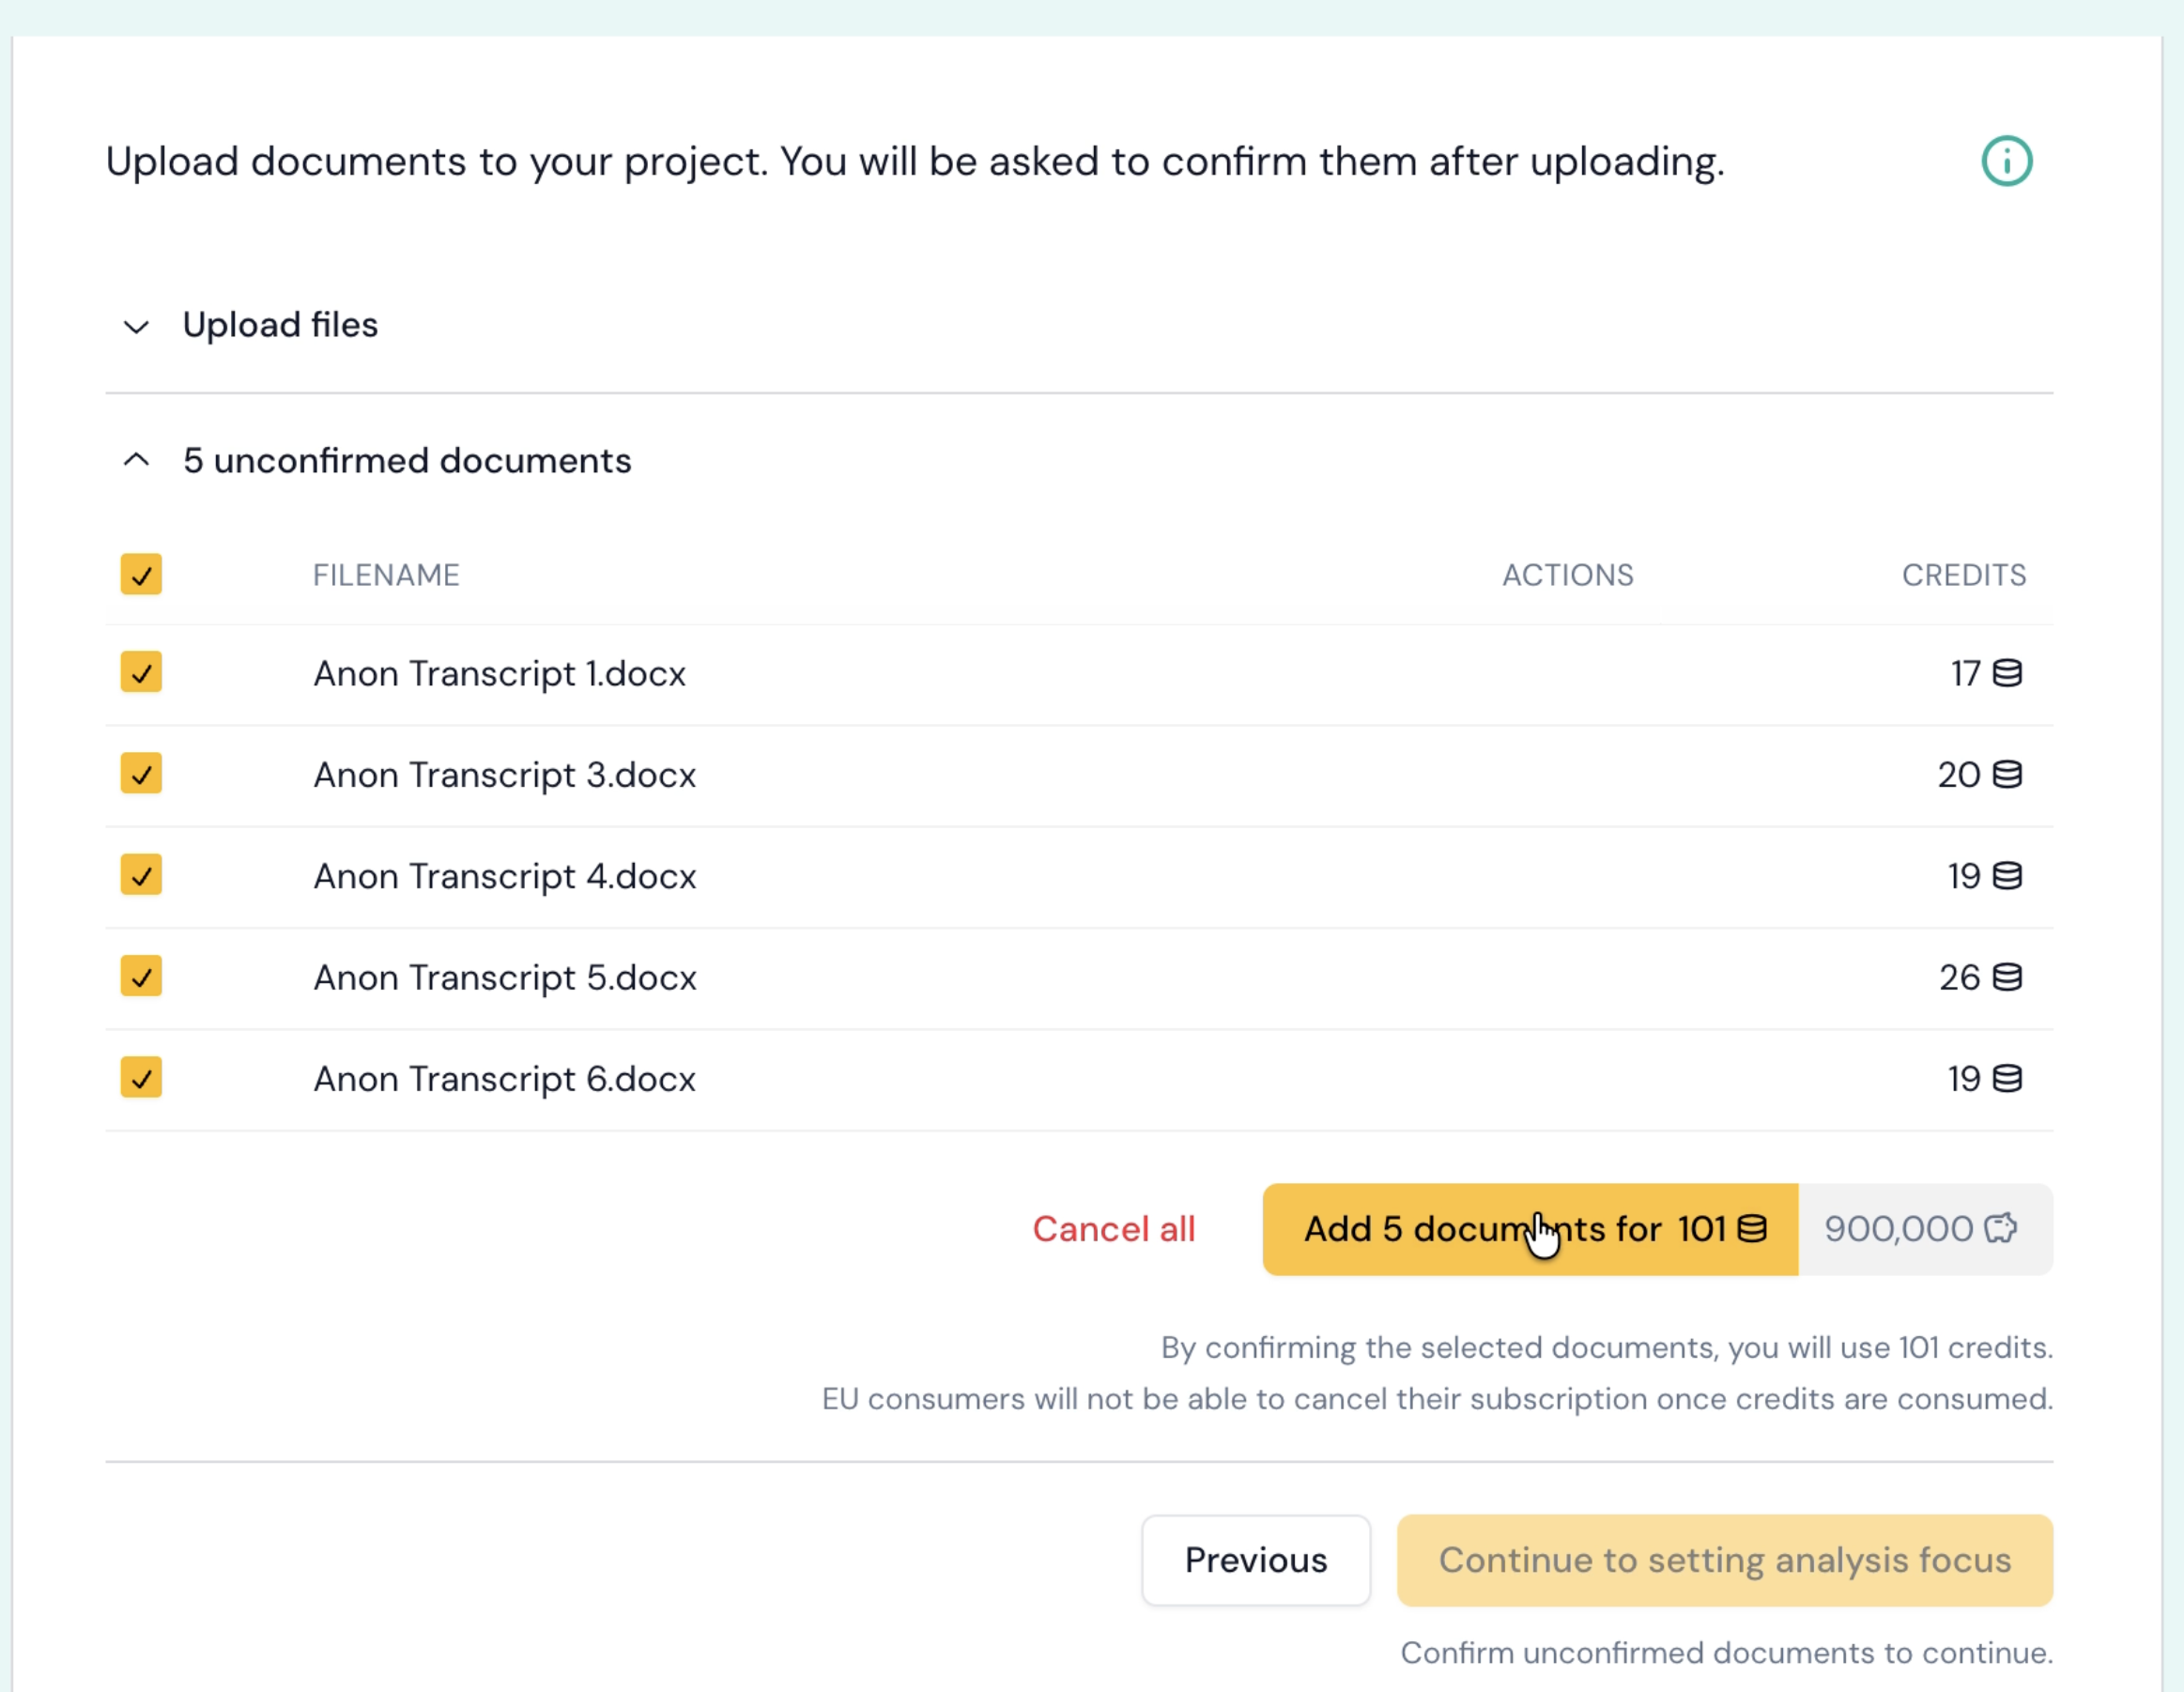This screenshot has height=1692, width=2184.
Task: Click the credits icon next to Anon Transcript 3
Action: click(2007, 775)
